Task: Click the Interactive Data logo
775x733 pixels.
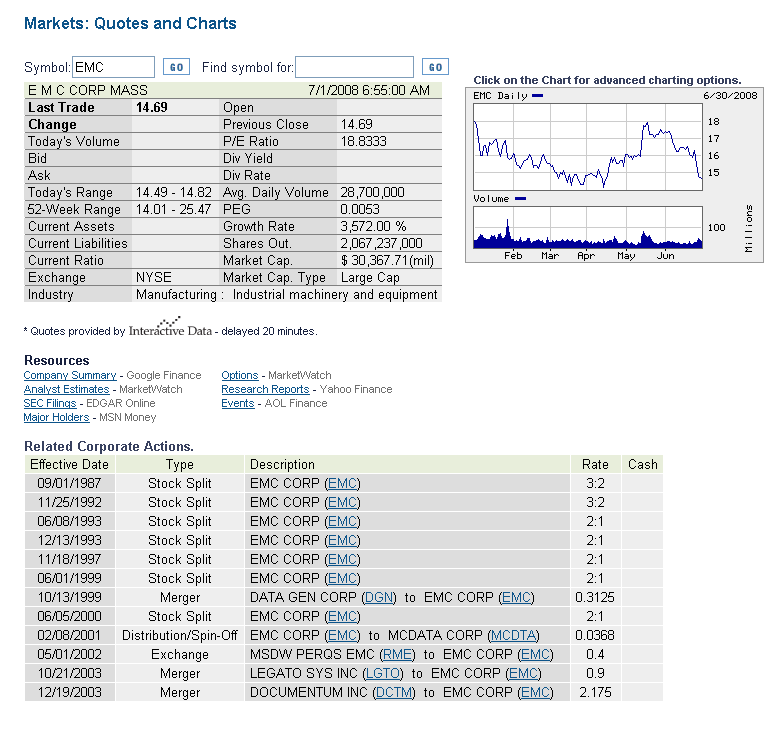Action: tap(170, 327)
